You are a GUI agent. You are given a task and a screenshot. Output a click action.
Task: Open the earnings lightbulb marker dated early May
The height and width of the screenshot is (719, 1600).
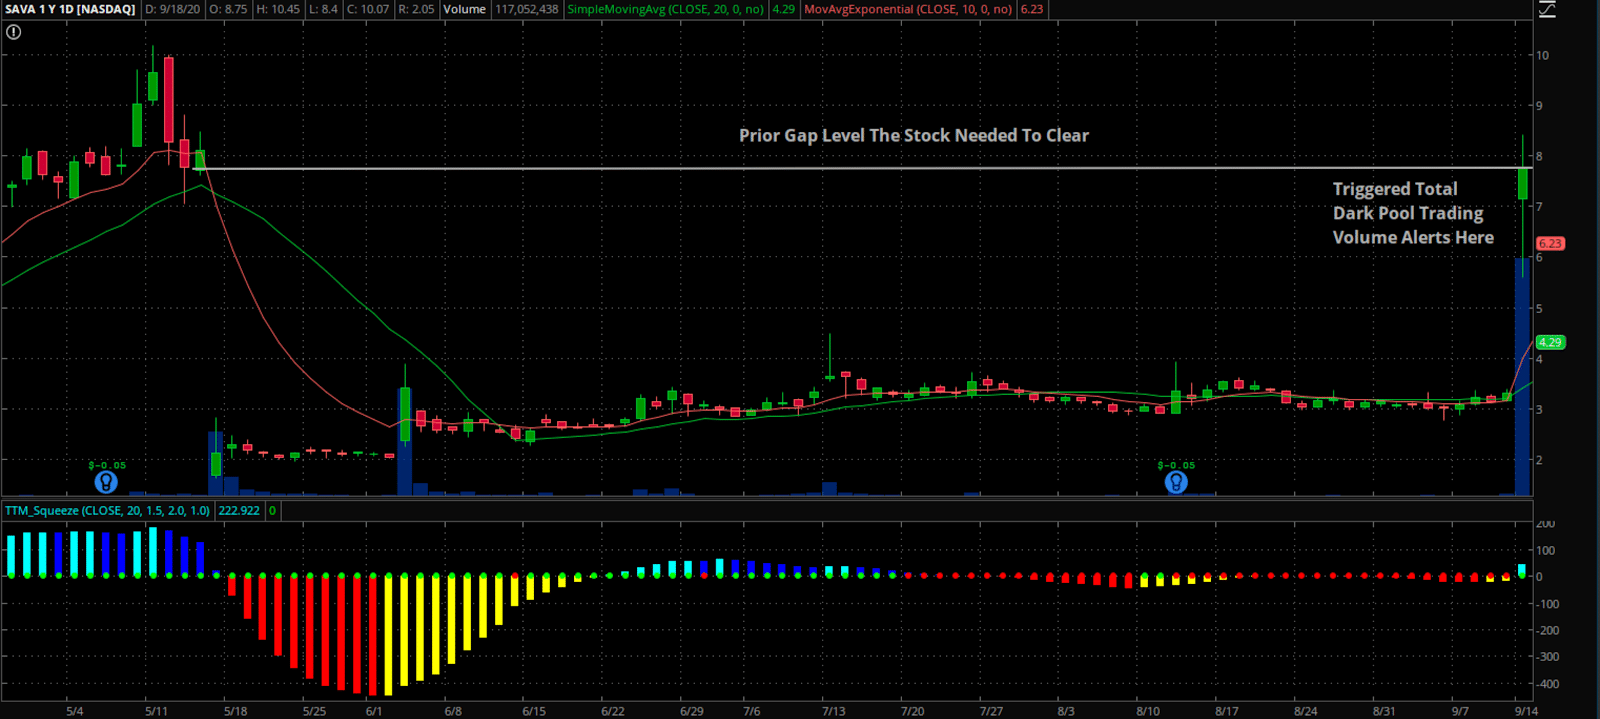(x=106, y=482)
